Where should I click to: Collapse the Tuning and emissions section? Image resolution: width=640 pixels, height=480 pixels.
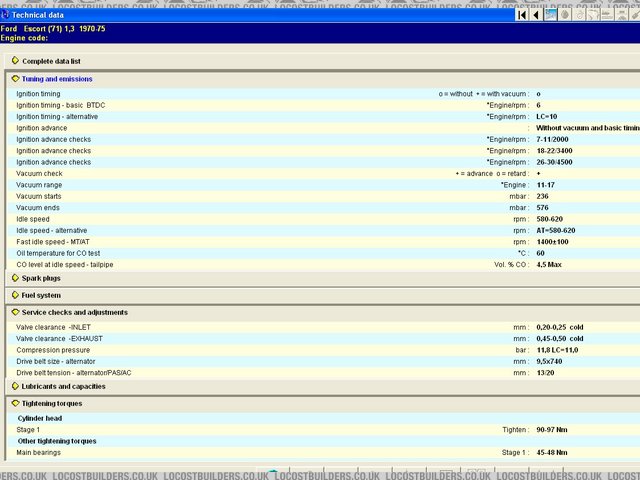[x=15, y=79]
